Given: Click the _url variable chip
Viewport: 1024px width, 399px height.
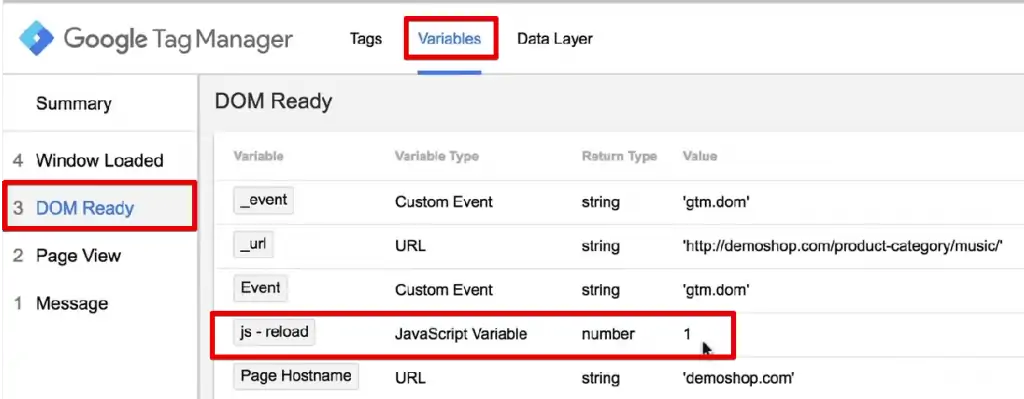Looking at the screenshot, I should pos(253,245).
